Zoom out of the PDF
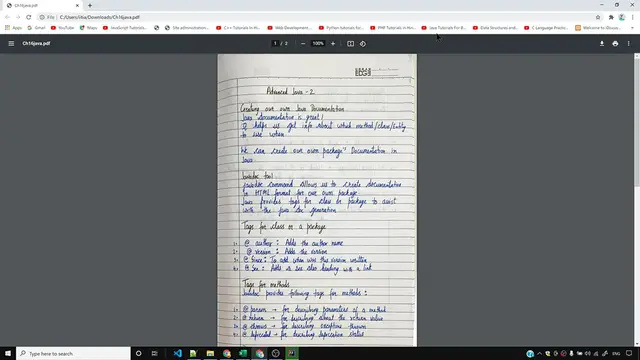This screenshot has width=640, height=360. (x=303, y=43)
